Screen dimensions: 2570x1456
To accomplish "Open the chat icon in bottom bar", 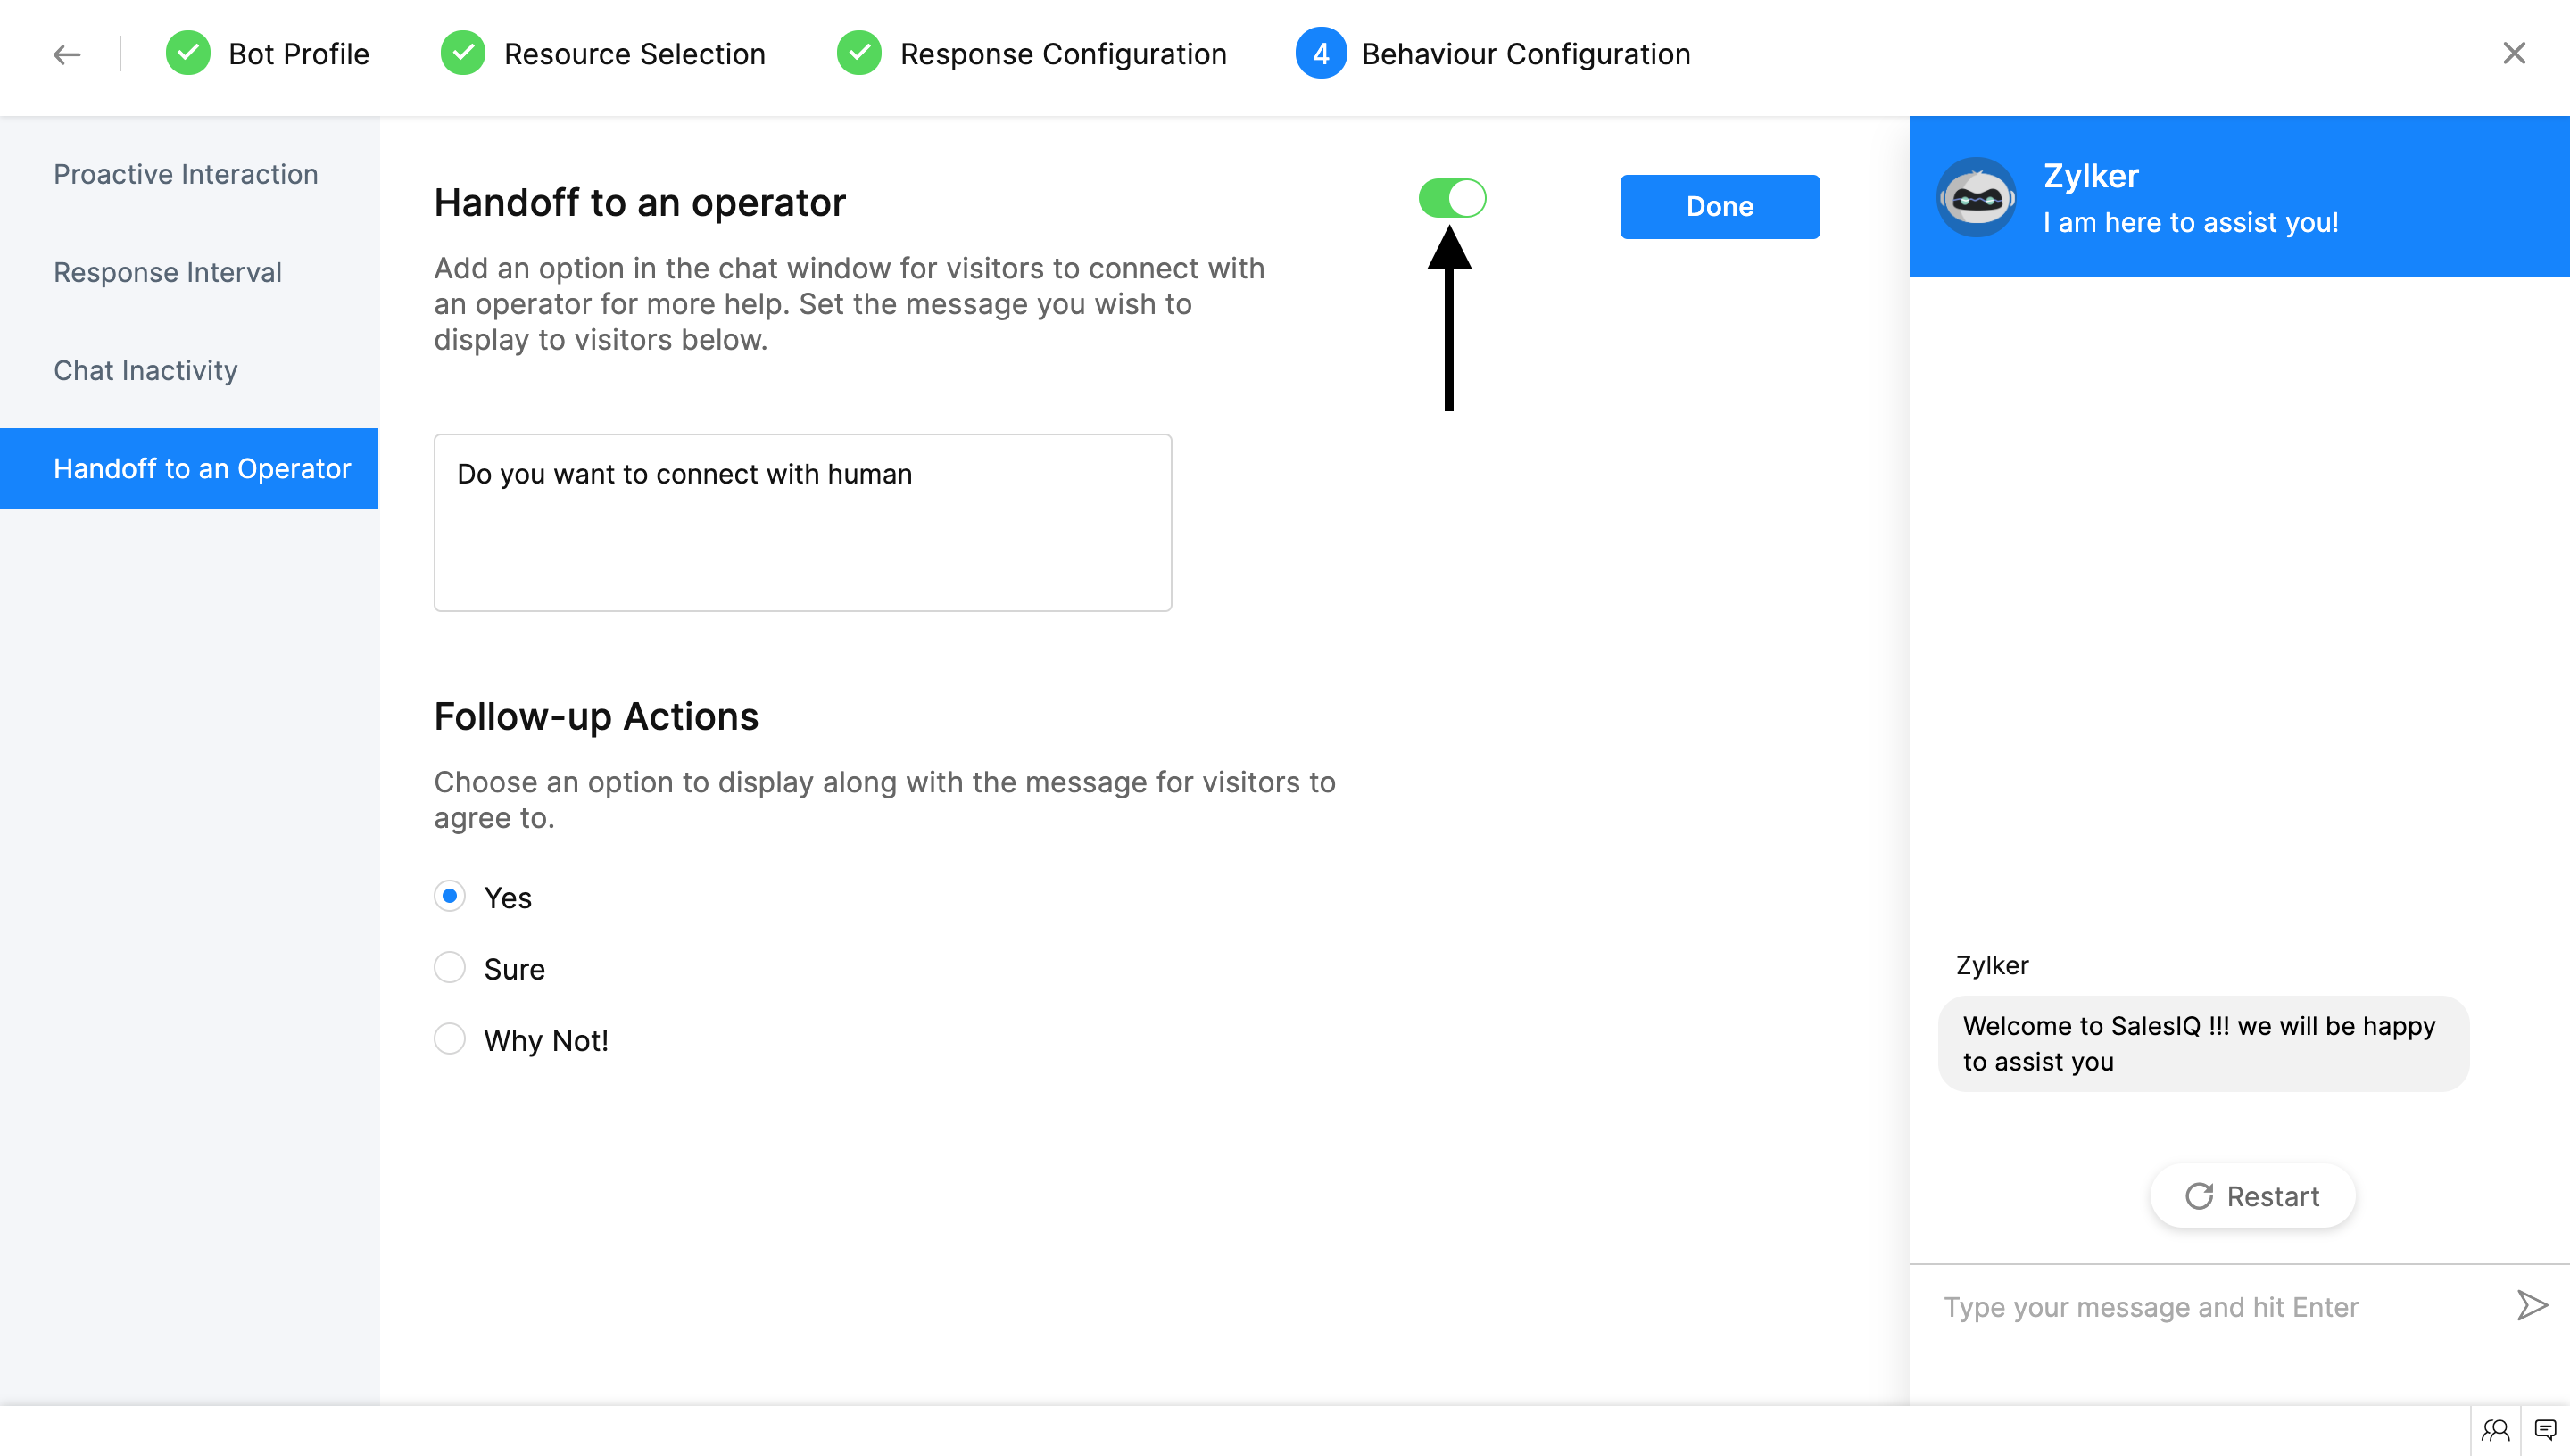I will pyautogui.click(x=2545, y=1430).
